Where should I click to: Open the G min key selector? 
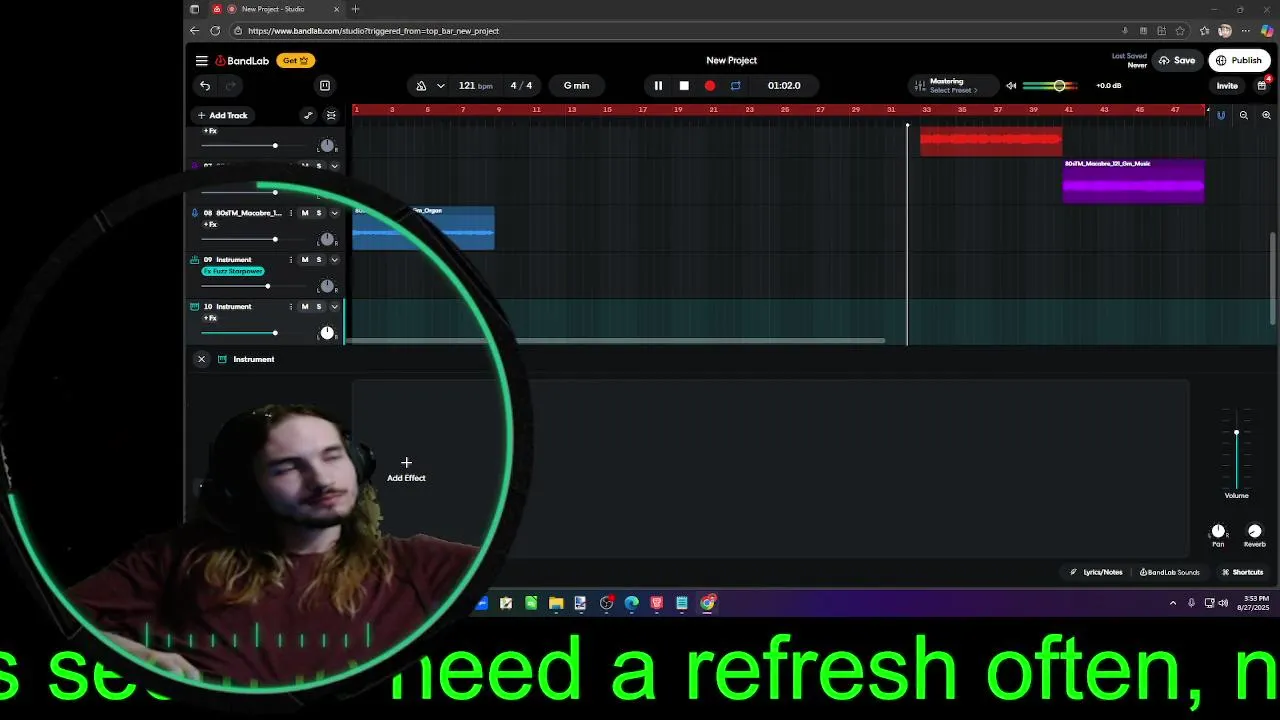576,86
